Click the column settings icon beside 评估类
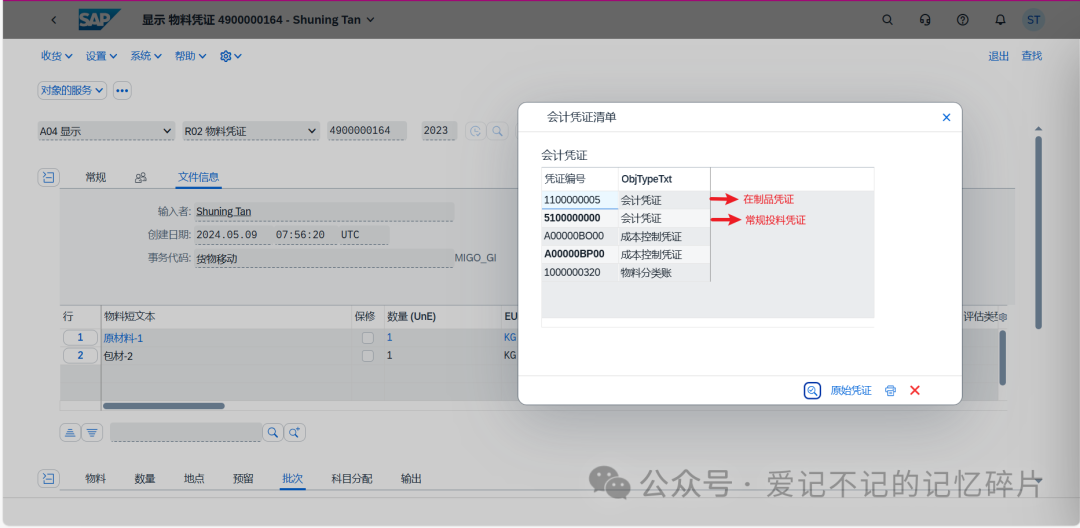 coord(1002,317)
